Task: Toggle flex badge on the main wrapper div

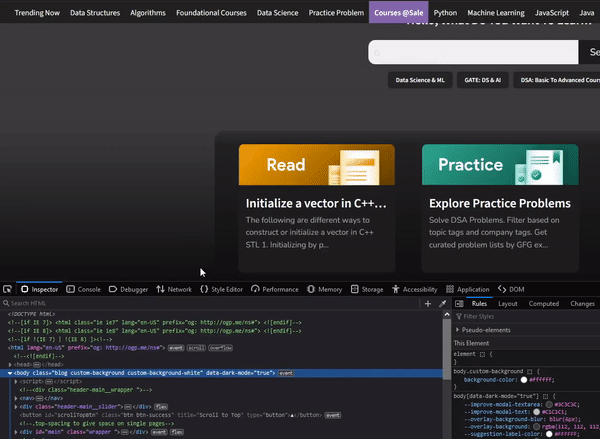Action: pos(177,432)
